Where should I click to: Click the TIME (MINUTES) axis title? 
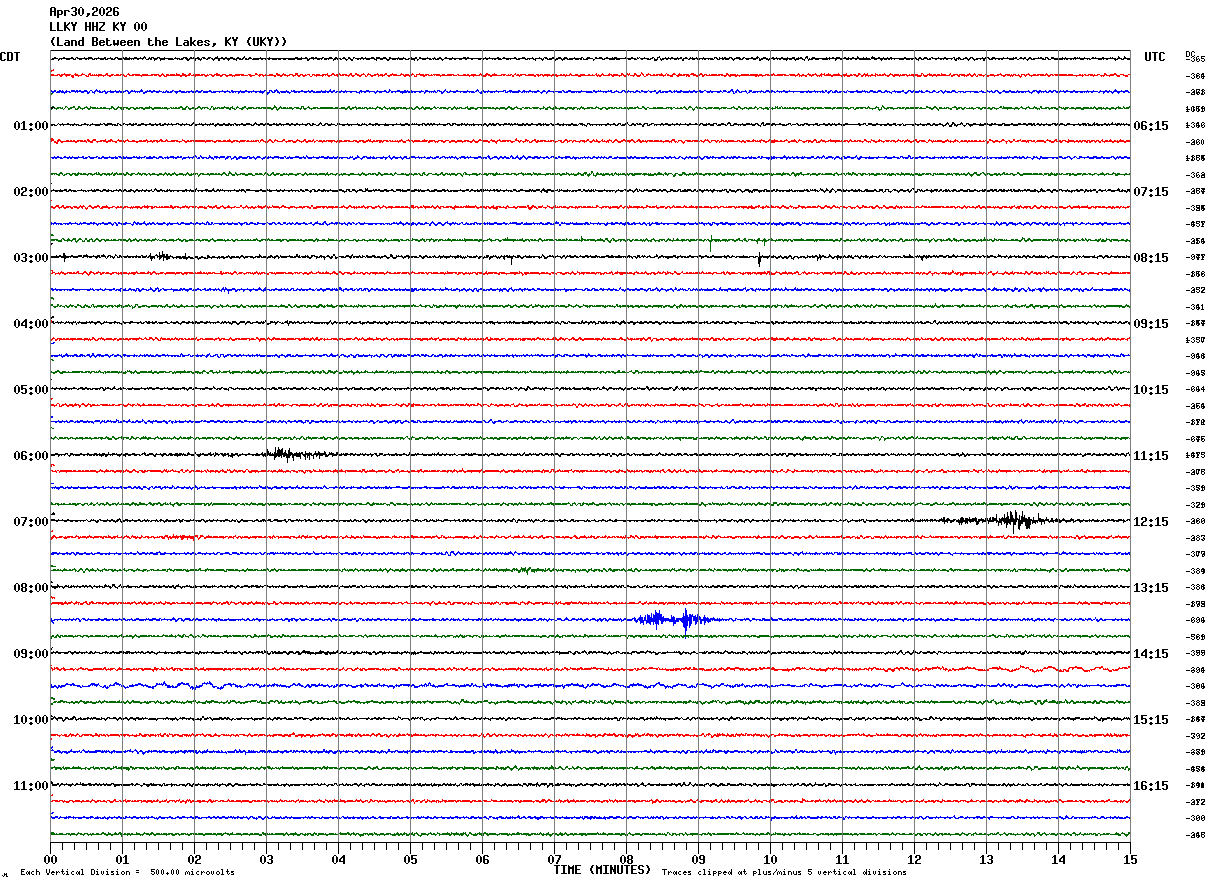(x=602, y=870)
